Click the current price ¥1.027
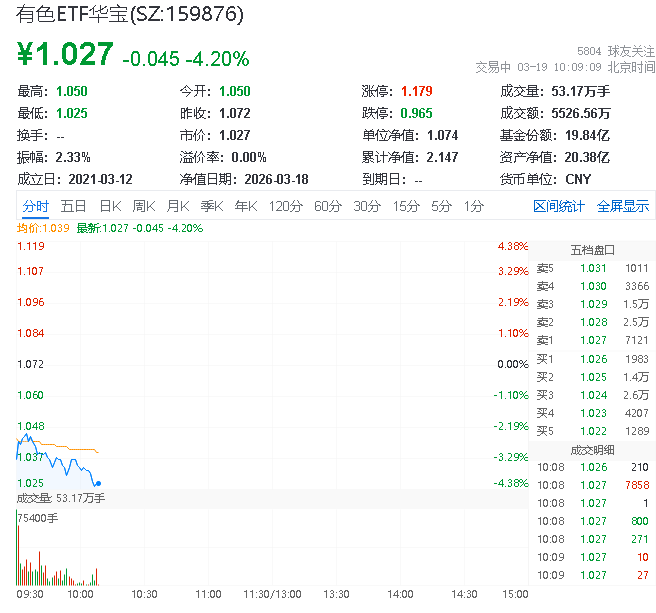The image size is (656, 613). pos(65,54)
